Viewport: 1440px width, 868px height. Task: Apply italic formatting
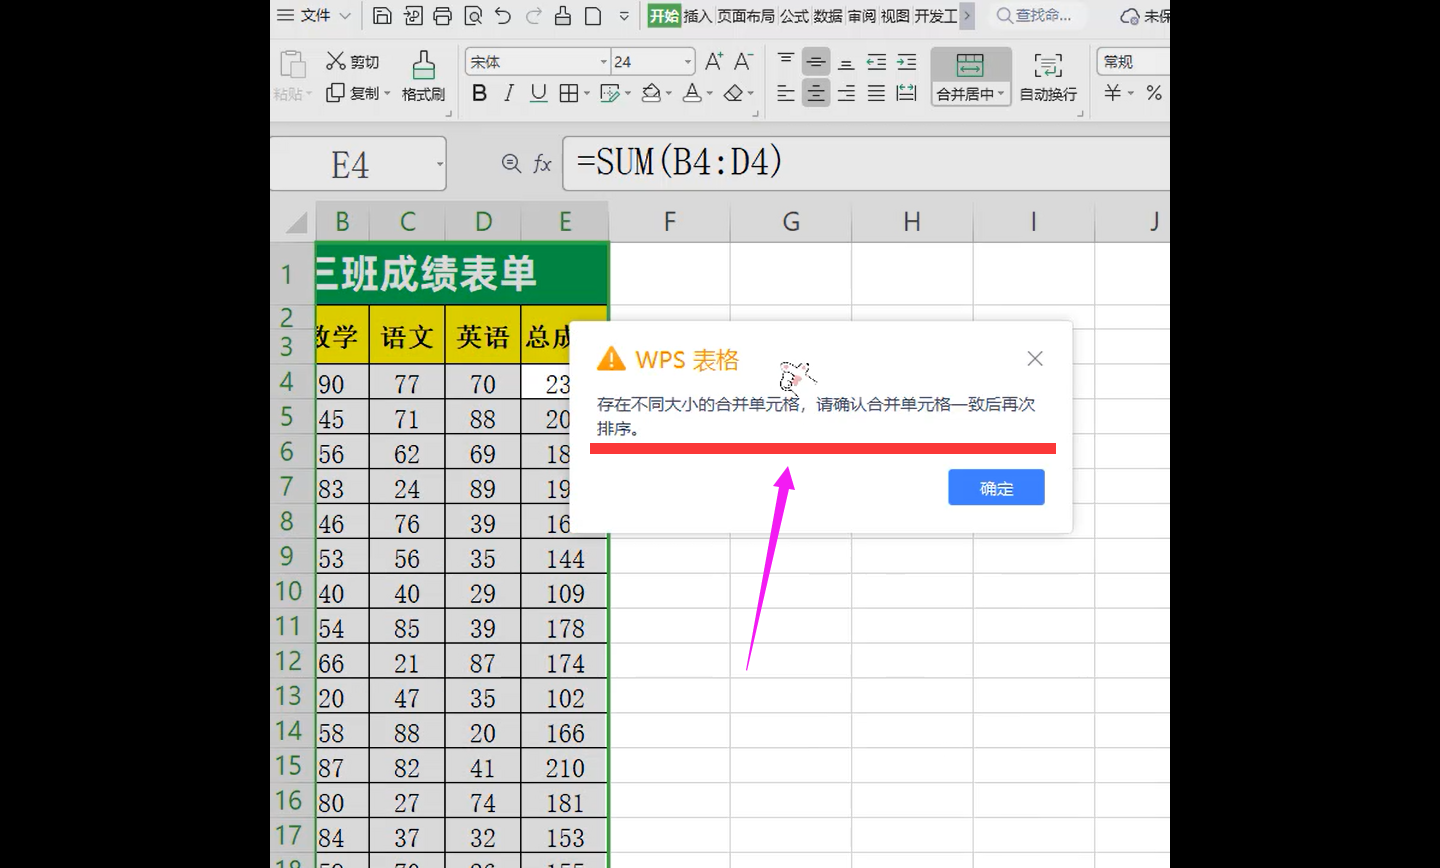pos(508,93)
